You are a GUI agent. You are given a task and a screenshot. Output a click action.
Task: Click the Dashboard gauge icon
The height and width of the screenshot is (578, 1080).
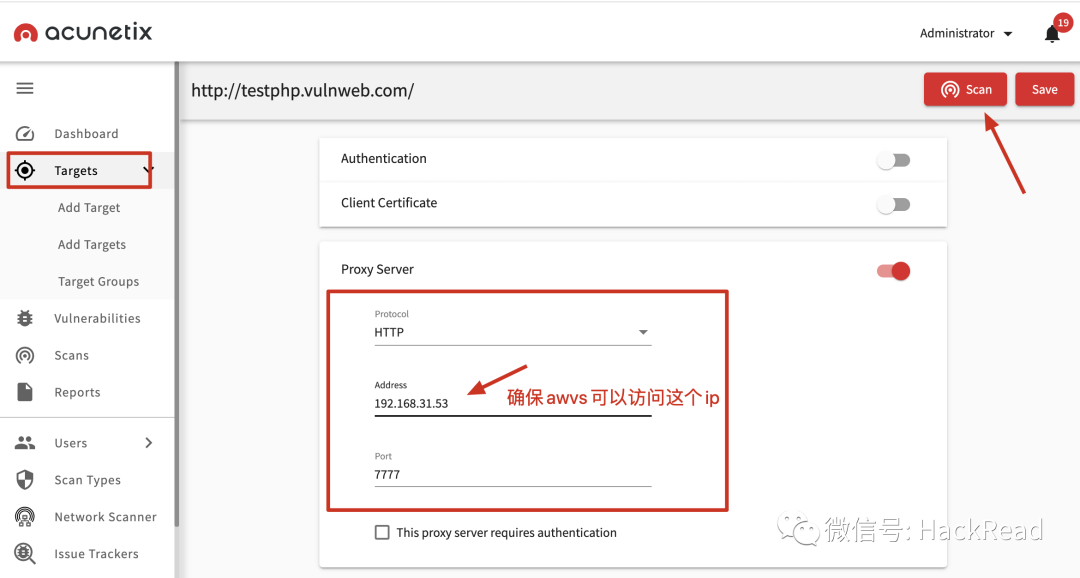click(25, 134)
